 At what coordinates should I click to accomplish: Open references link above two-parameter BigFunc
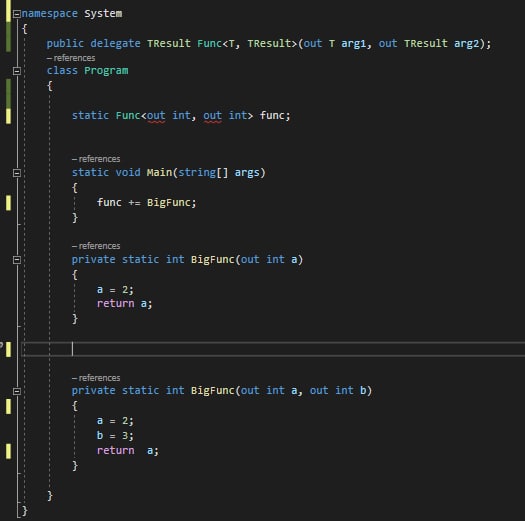[x=96, y=378]
